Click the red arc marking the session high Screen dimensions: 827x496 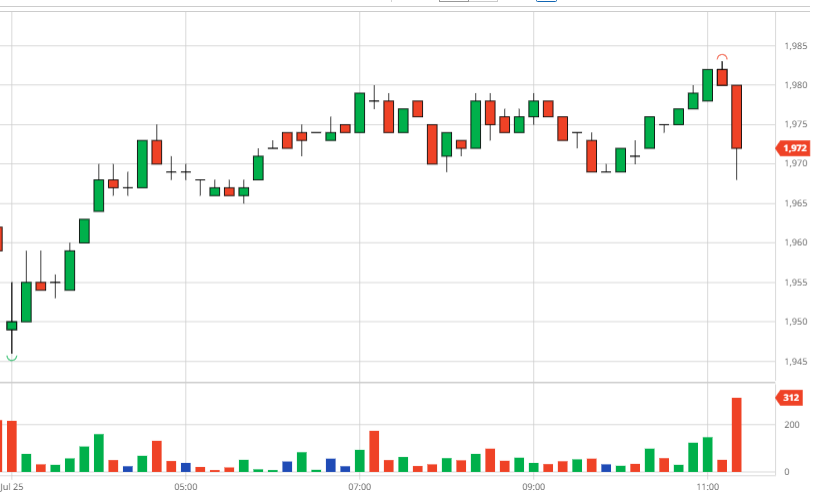pyautogui.click(x=722, y=57)
